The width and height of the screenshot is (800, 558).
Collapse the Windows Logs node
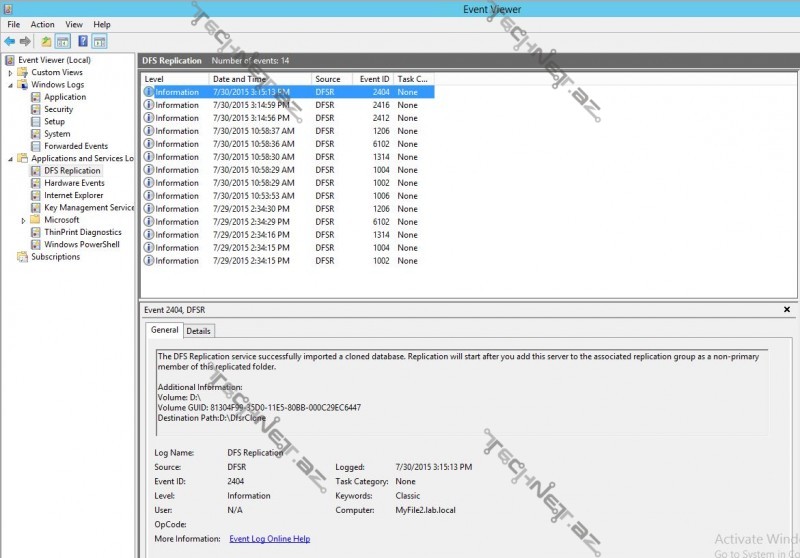(10, 85)
